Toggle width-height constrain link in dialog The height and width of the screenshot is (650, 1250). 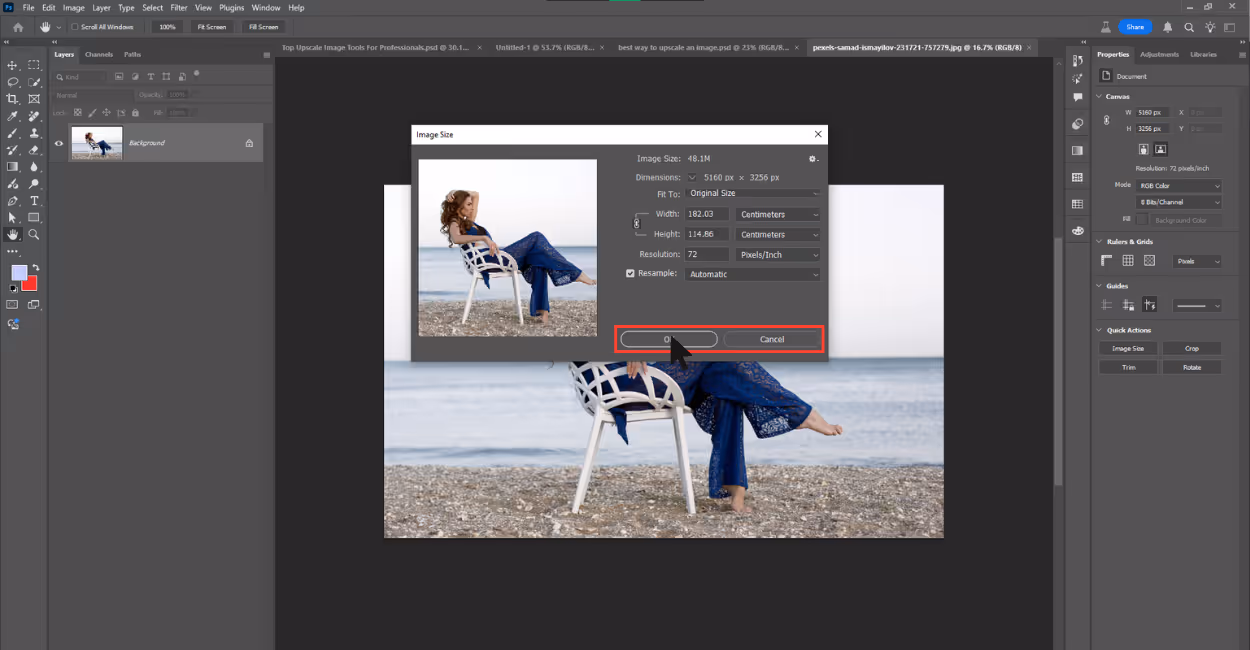click(637, 224)
